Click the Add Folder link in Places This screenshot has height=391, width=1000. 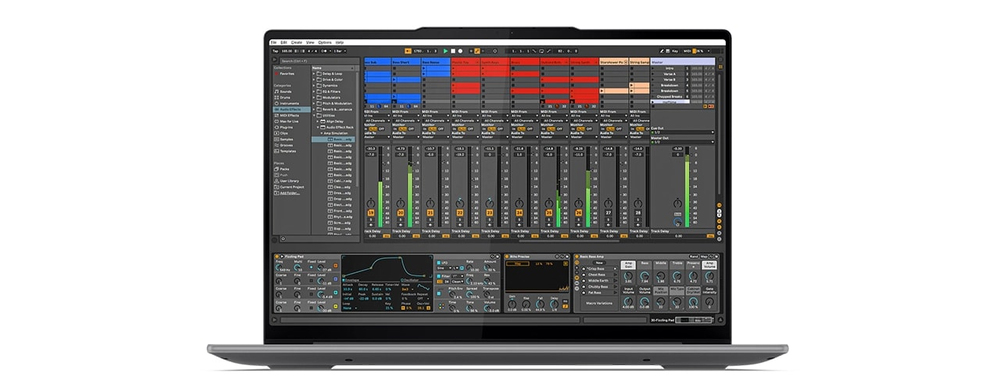288,193
